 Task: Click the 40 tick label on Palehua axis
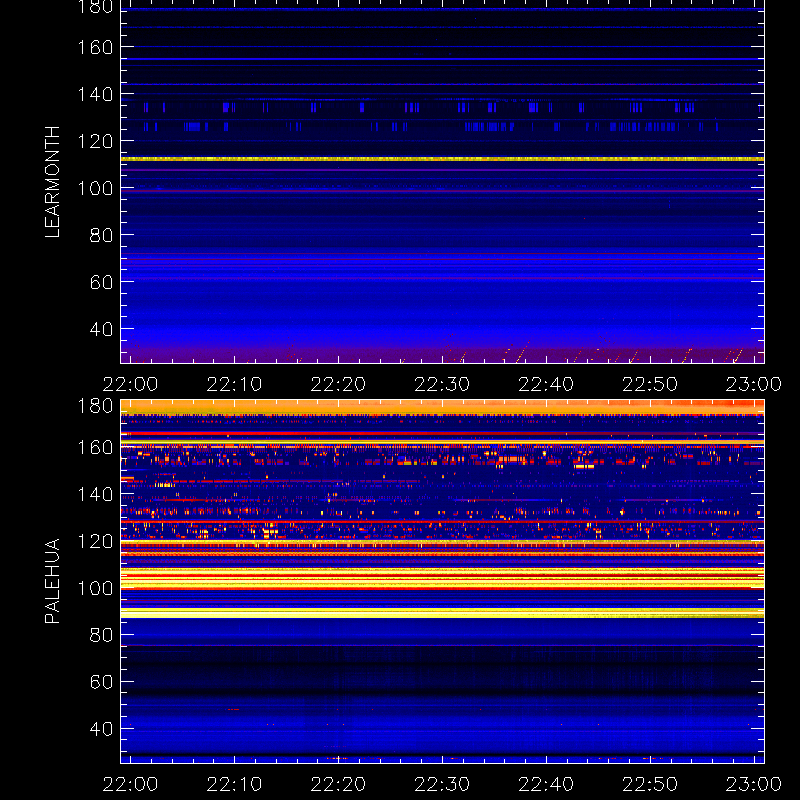(102, 729)
